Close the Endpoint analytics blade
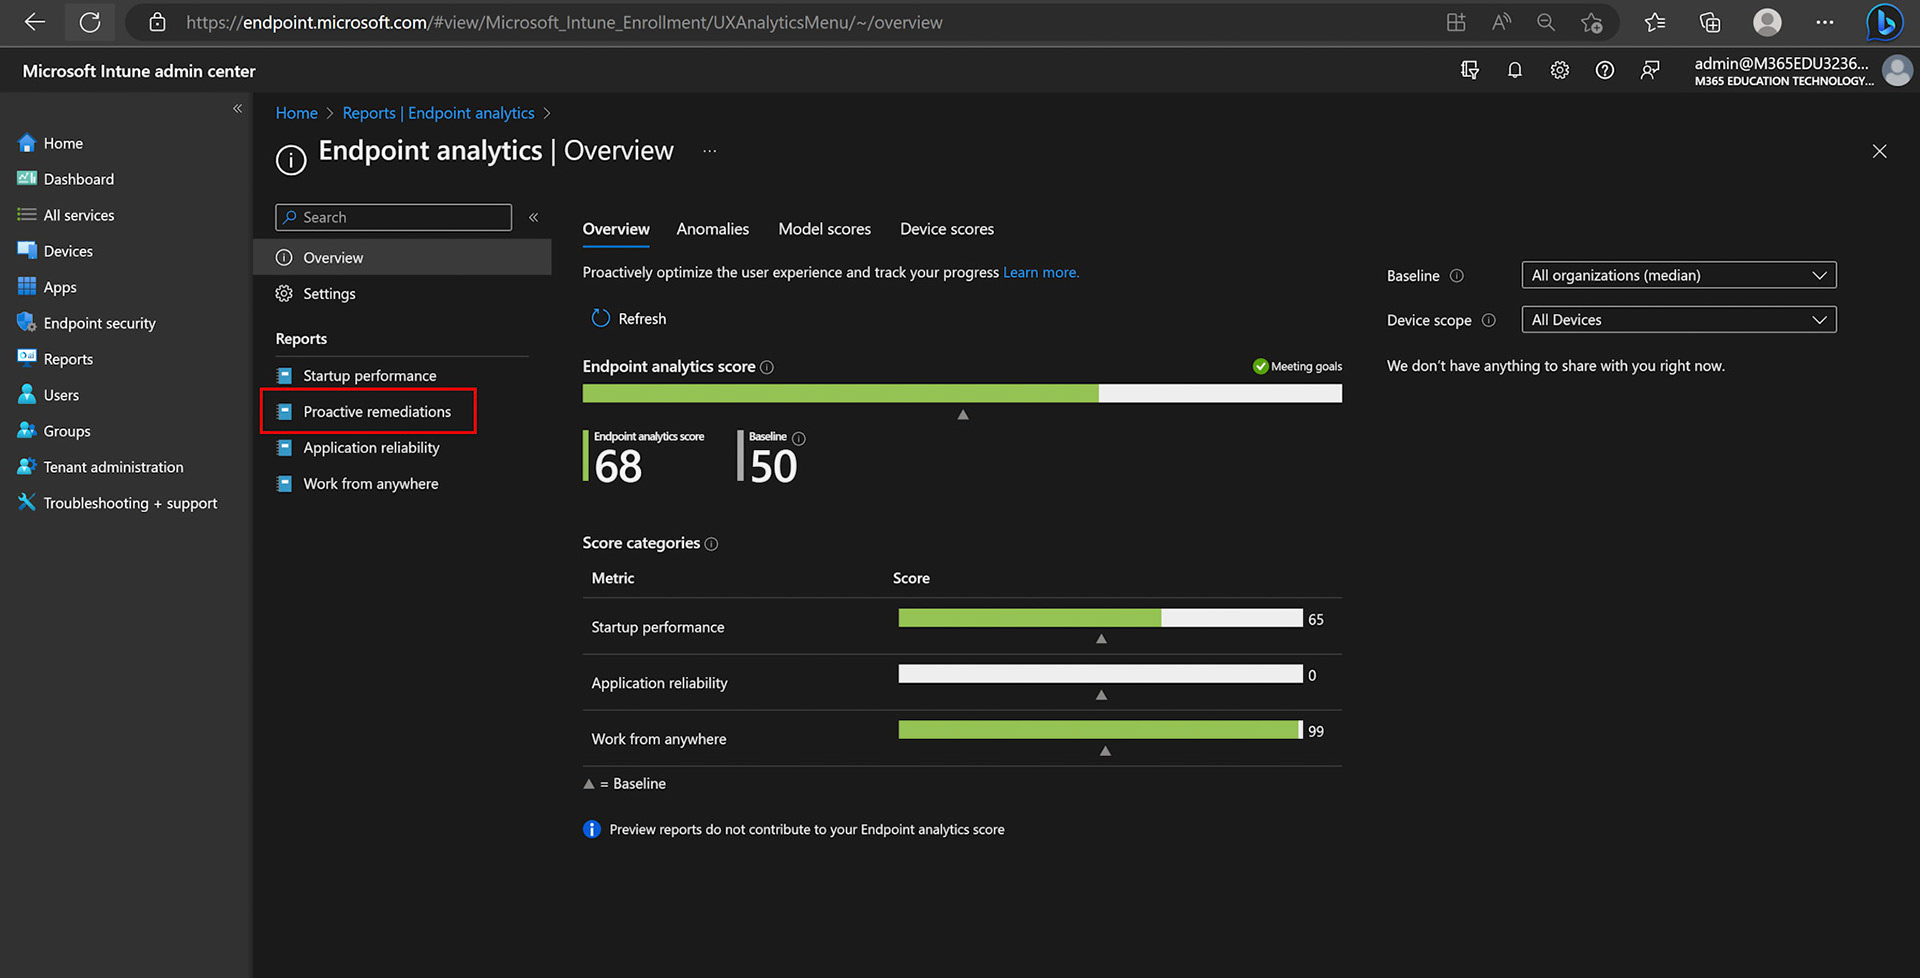Image resolution: width=1920 pixels, height=978 pixels. click(x=1880, y=151)
